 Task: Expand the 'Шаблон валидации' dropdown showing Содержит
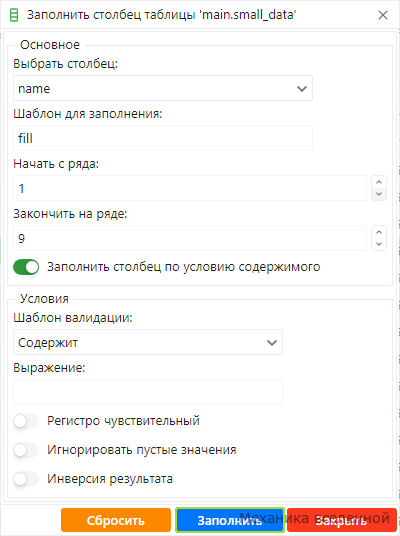[148, 342]
